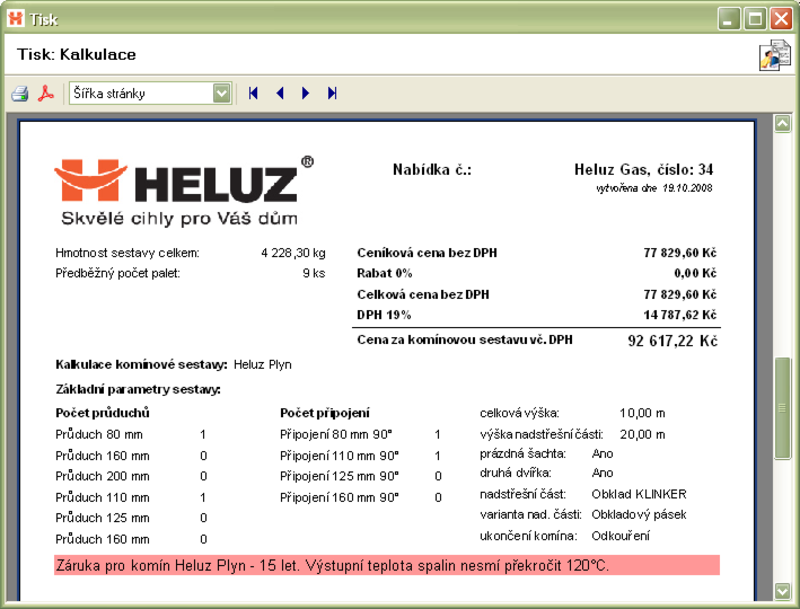Open the Šířka stránky zoom dropdown
Screen dimensions: 800x609
[x=221, y=93]
